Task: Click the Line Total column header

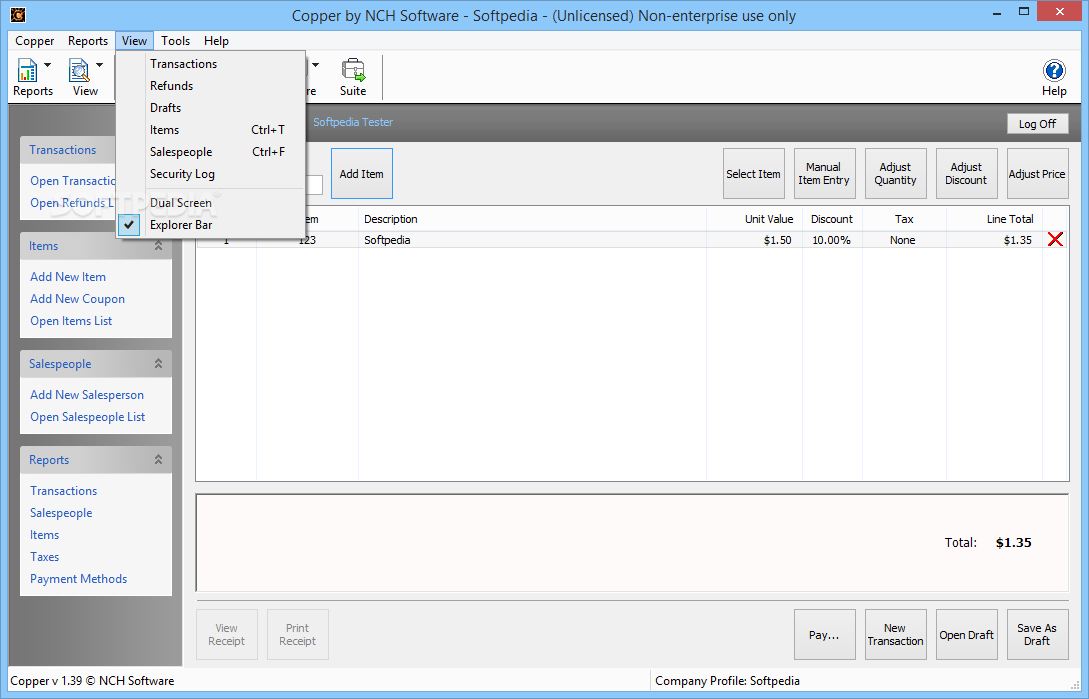Action: tap(994, 219)
